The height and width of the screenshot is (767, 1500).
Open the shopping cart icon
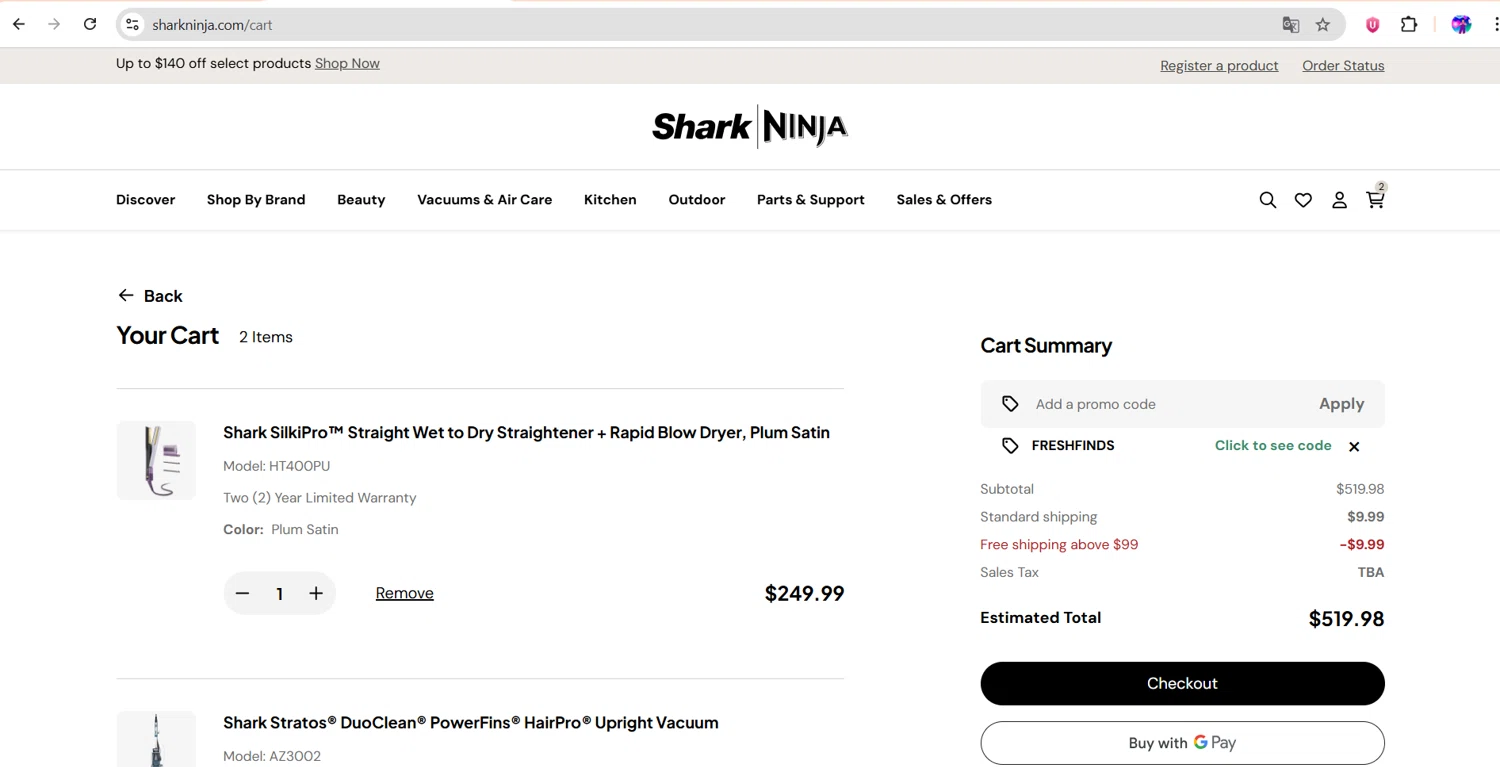[x=1375, y=200]
